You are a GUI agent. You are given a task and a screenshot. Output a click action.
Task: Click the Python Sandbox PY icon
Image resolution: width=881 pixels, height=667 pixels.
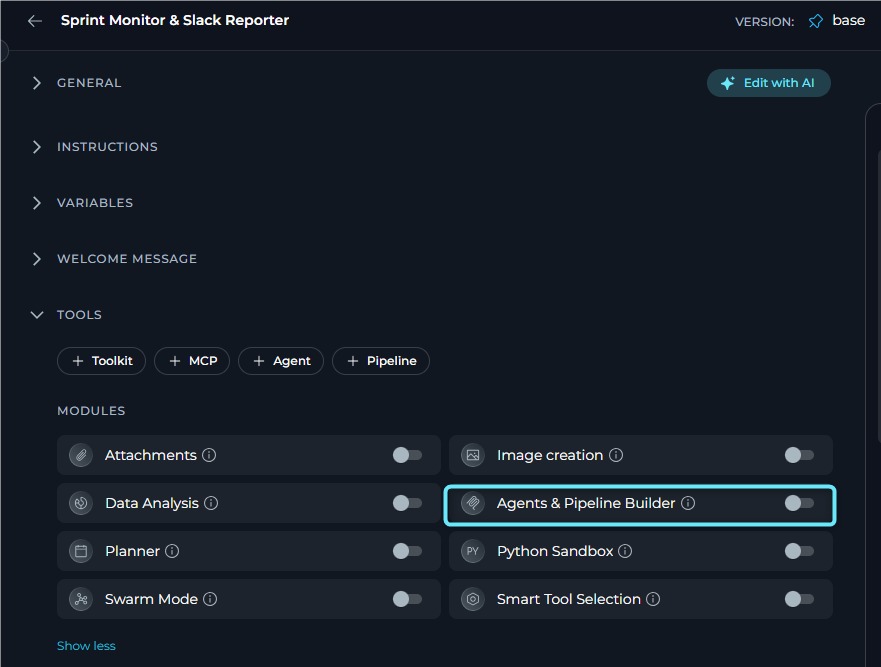[473, 551]
